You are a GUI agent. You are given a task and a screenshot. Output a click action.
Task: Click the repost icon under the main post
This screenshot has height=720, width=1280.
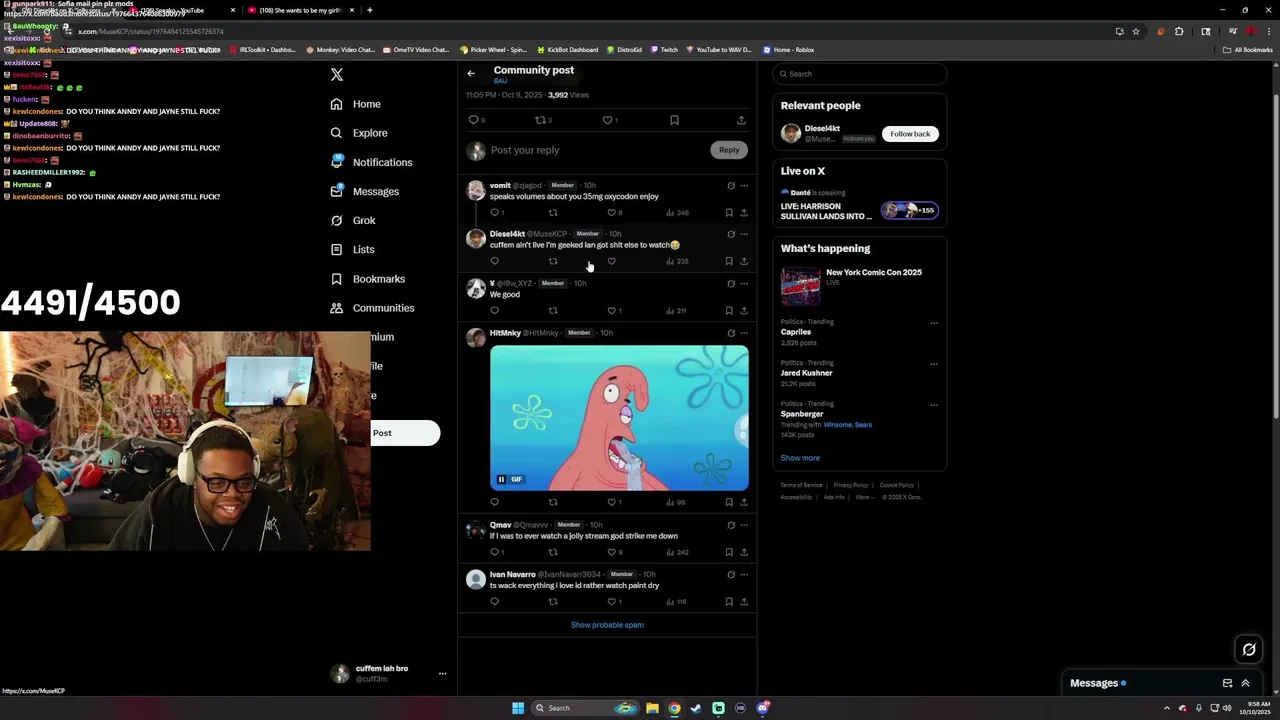pyautogui.click(x=540, y=120)
